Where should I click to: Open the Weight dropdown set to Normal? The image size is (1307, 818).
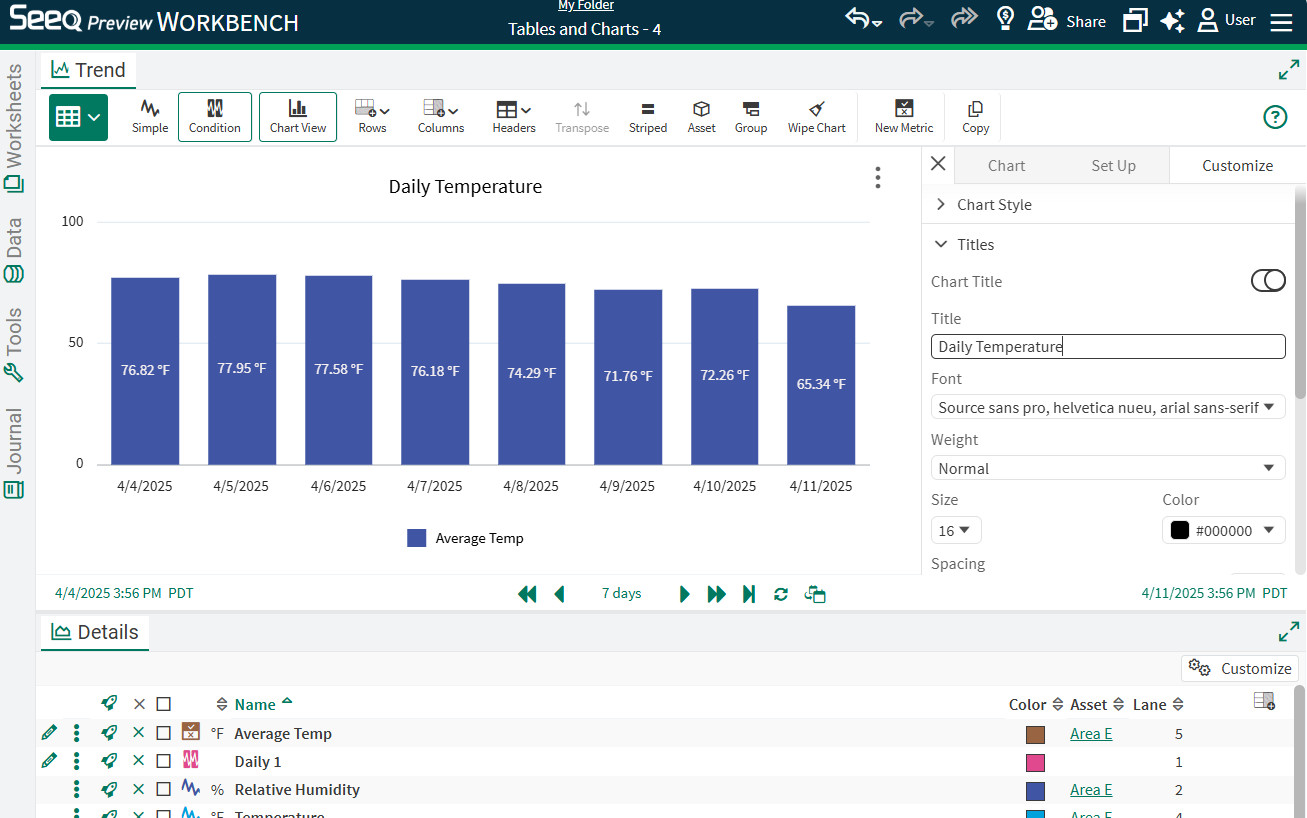1107,468
